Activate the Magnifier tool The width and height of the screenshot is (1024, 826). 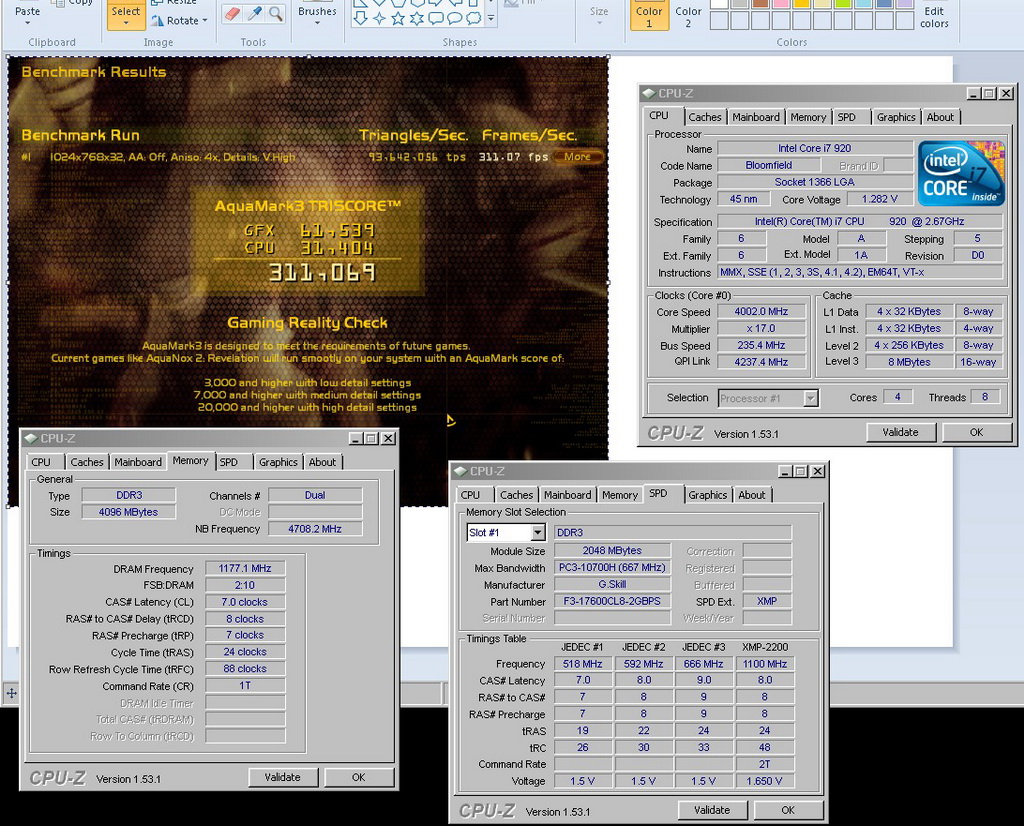point(276,14)
